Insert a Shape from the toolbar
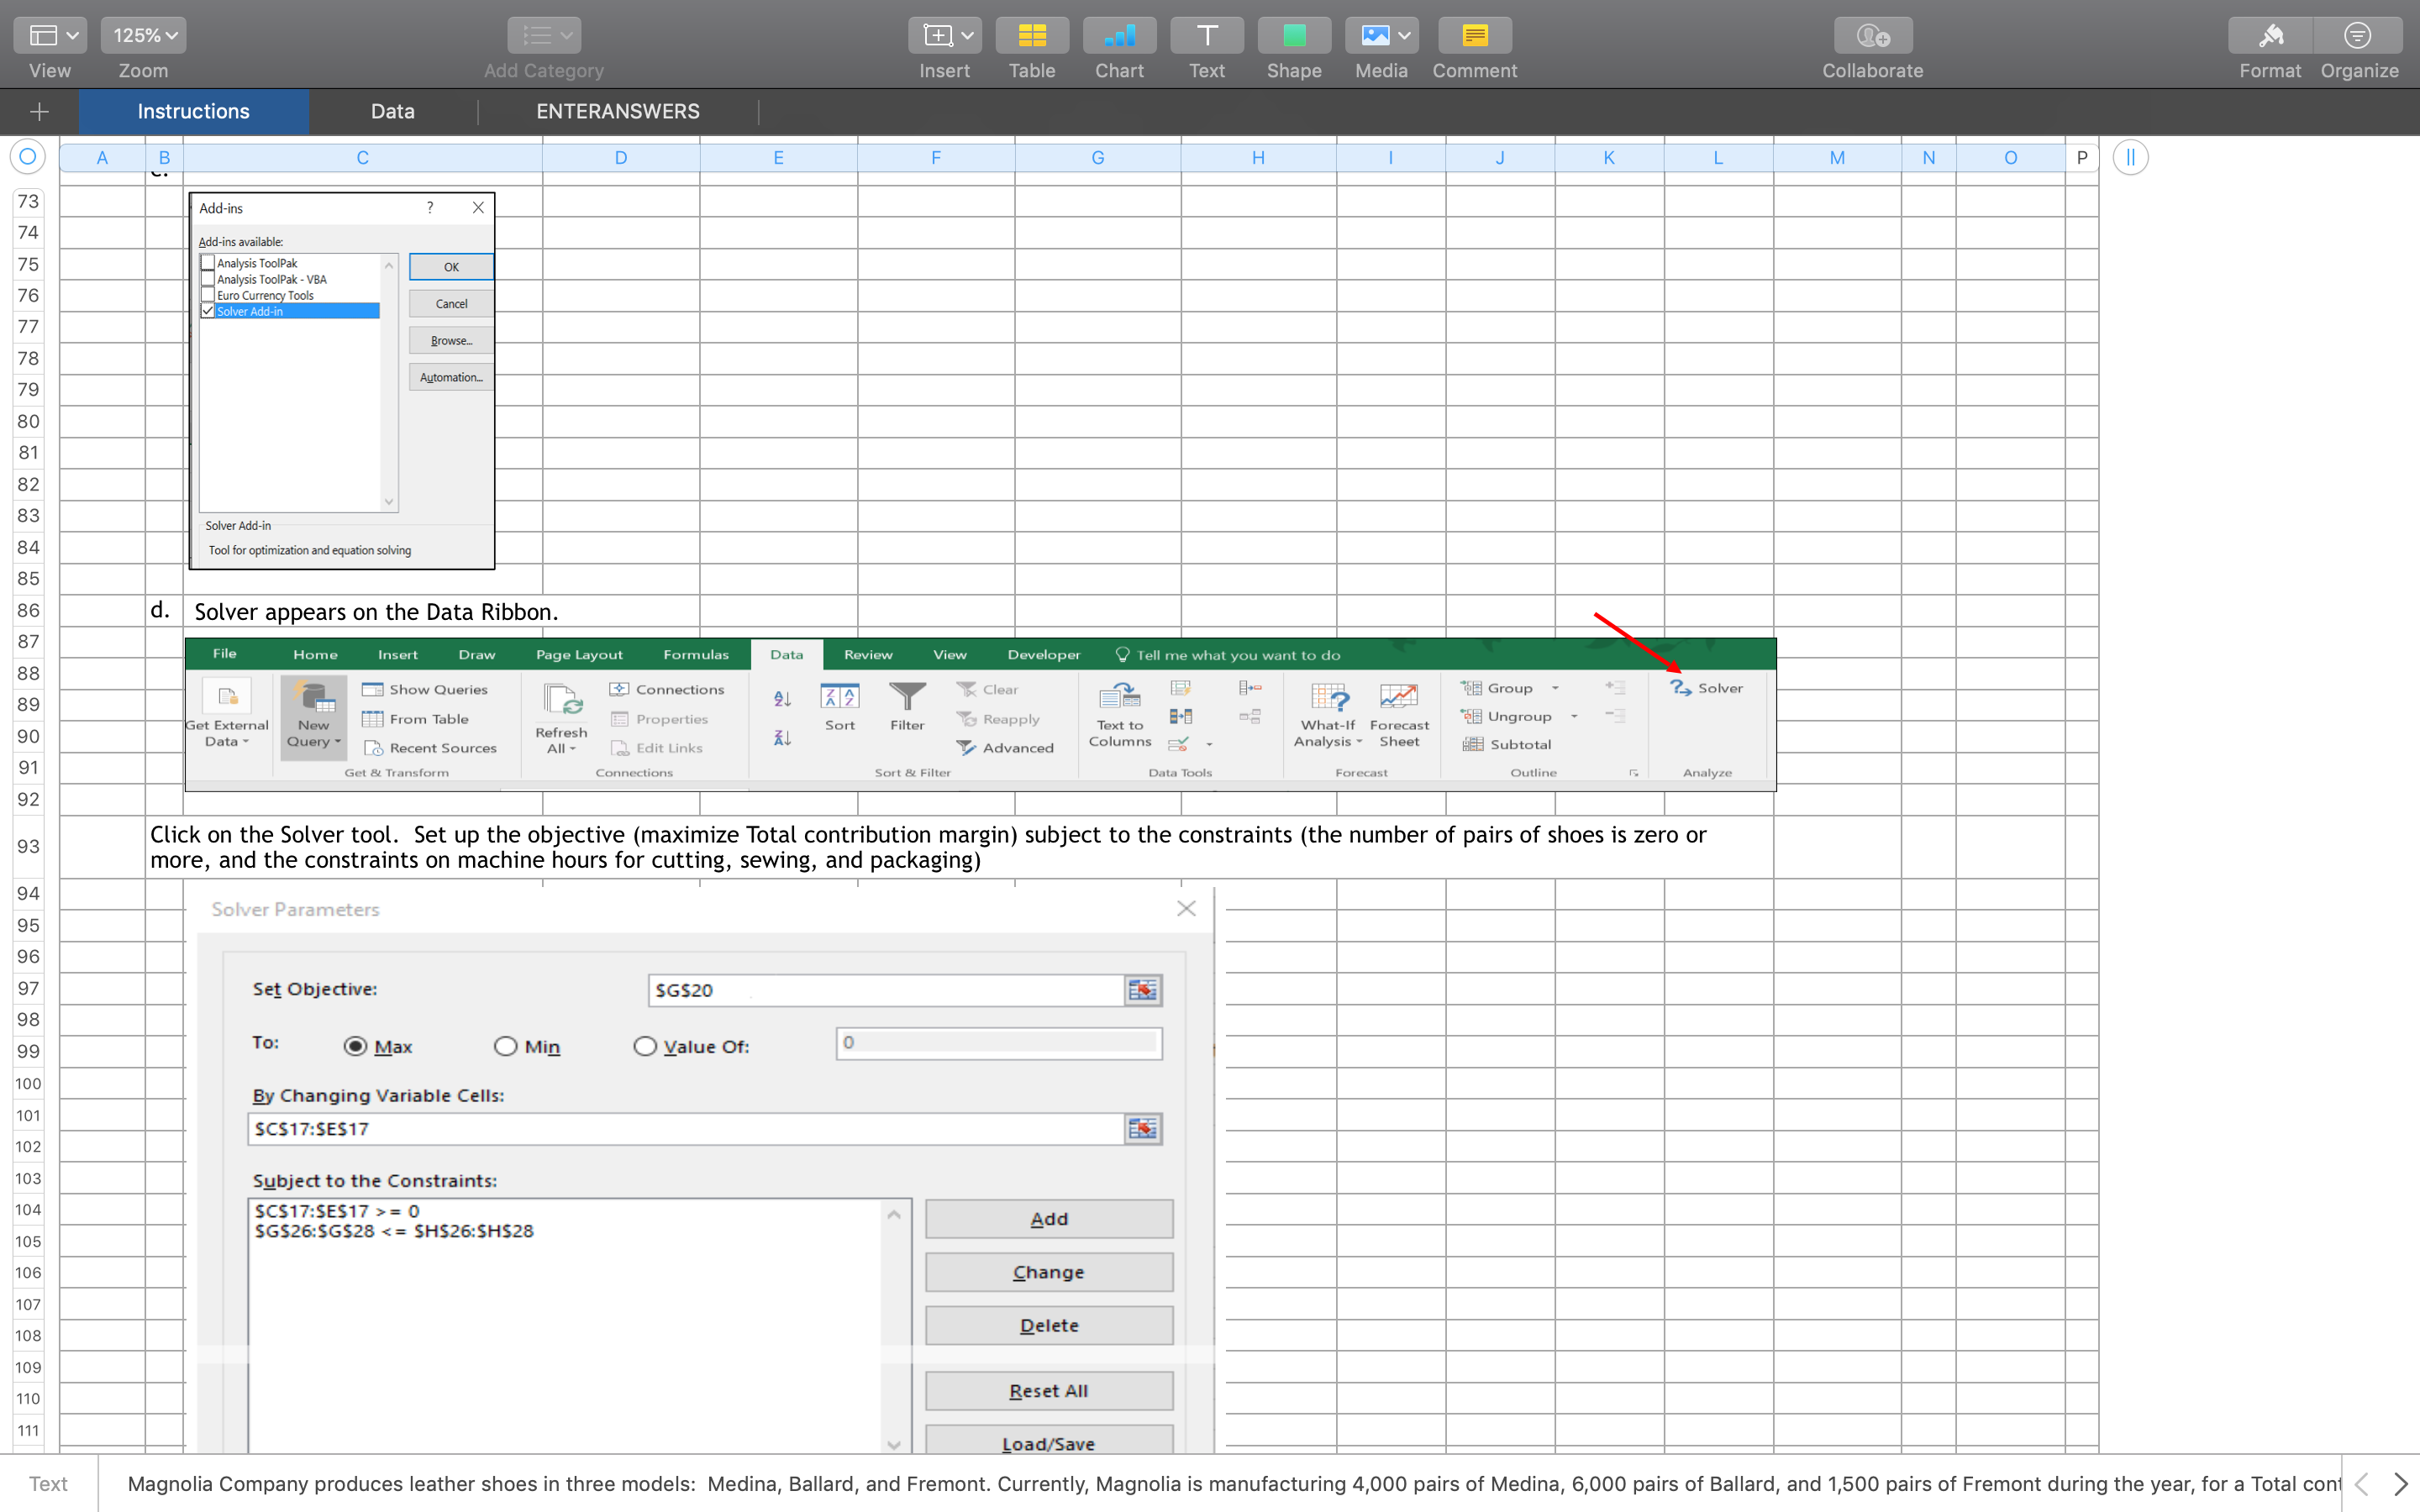Viewport: 2420px width, 1512px height. (x=1293, y=35)
